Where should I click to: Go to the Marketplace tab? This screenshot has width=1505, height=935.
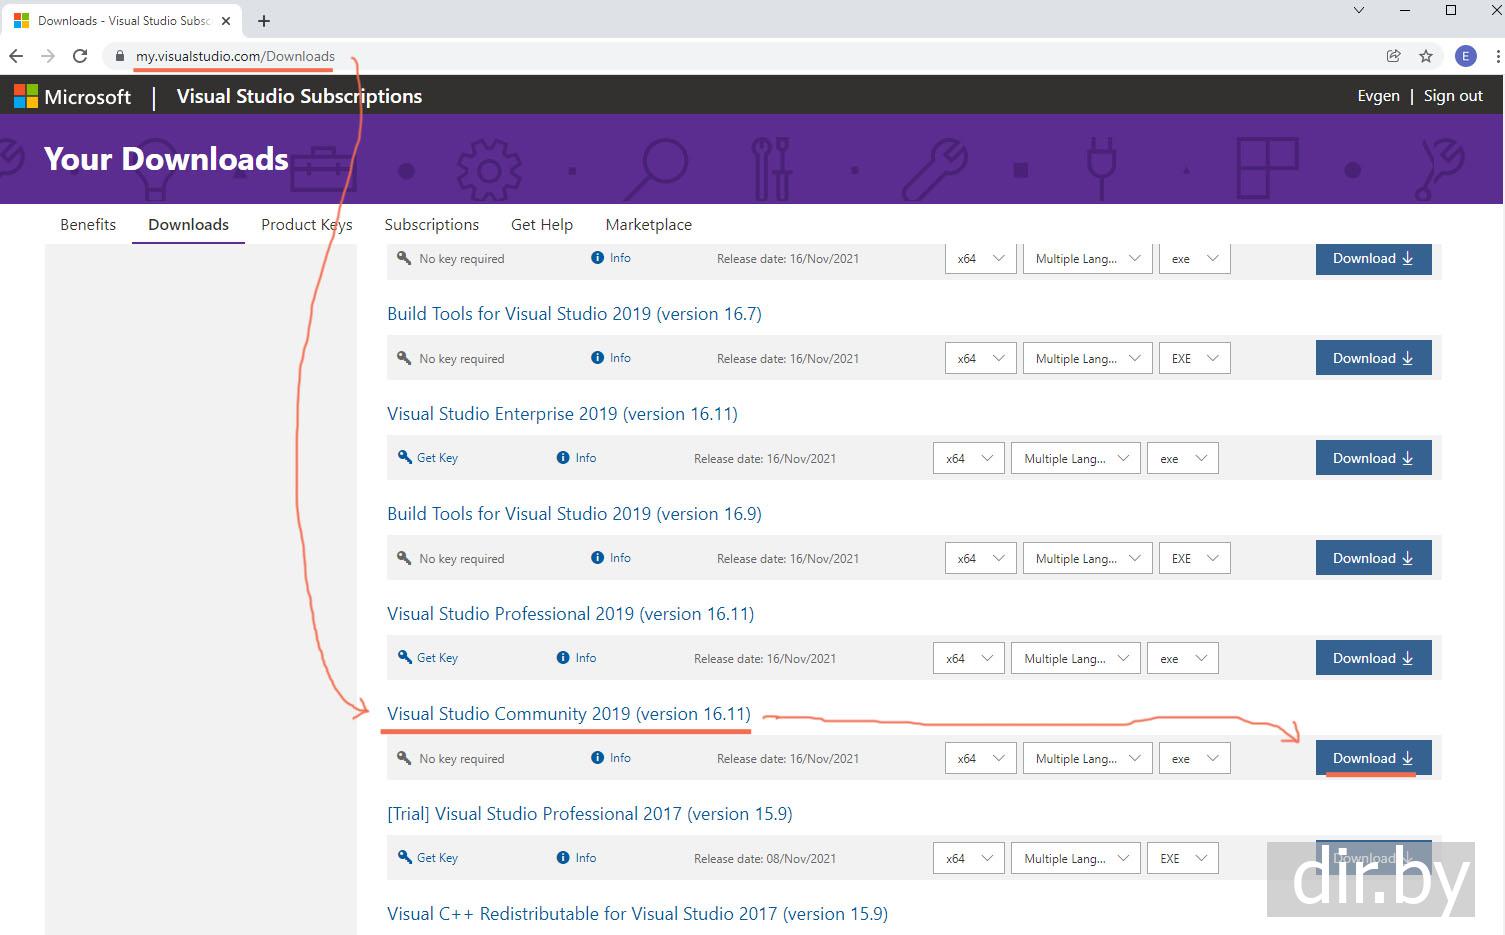click(648, 224)
